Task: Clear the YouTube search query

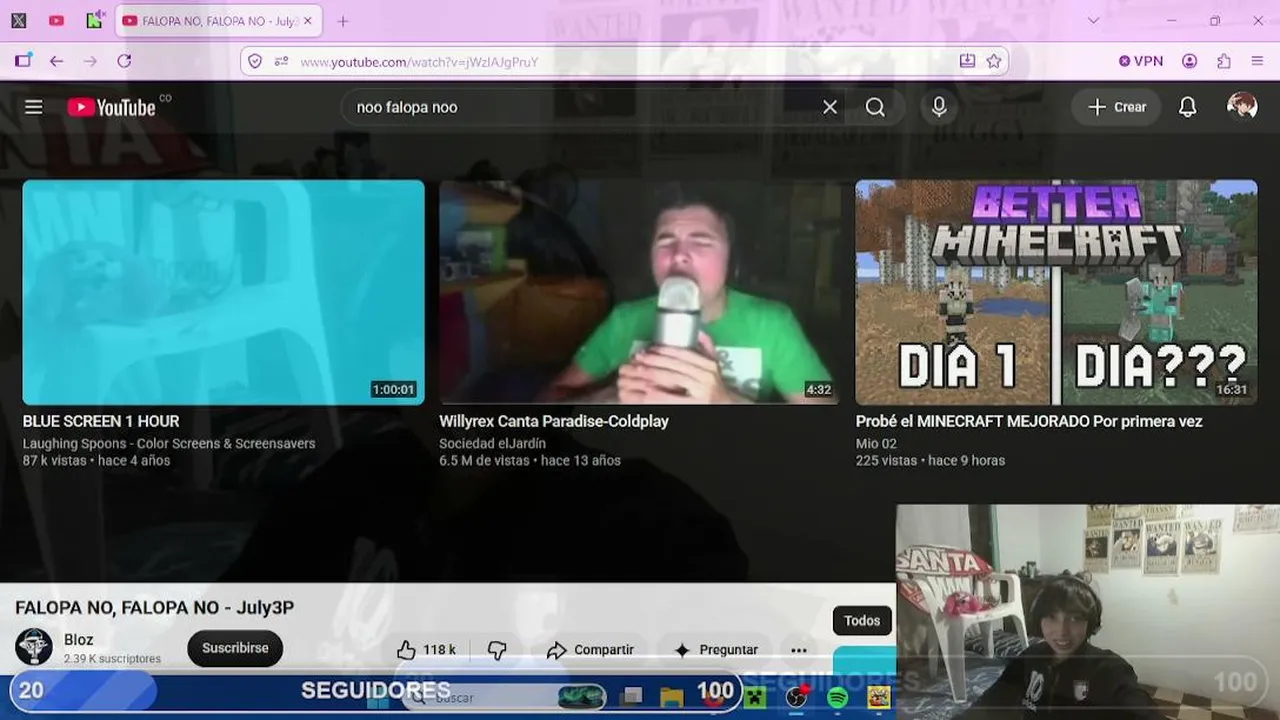Action: click(x=830, y=107)
